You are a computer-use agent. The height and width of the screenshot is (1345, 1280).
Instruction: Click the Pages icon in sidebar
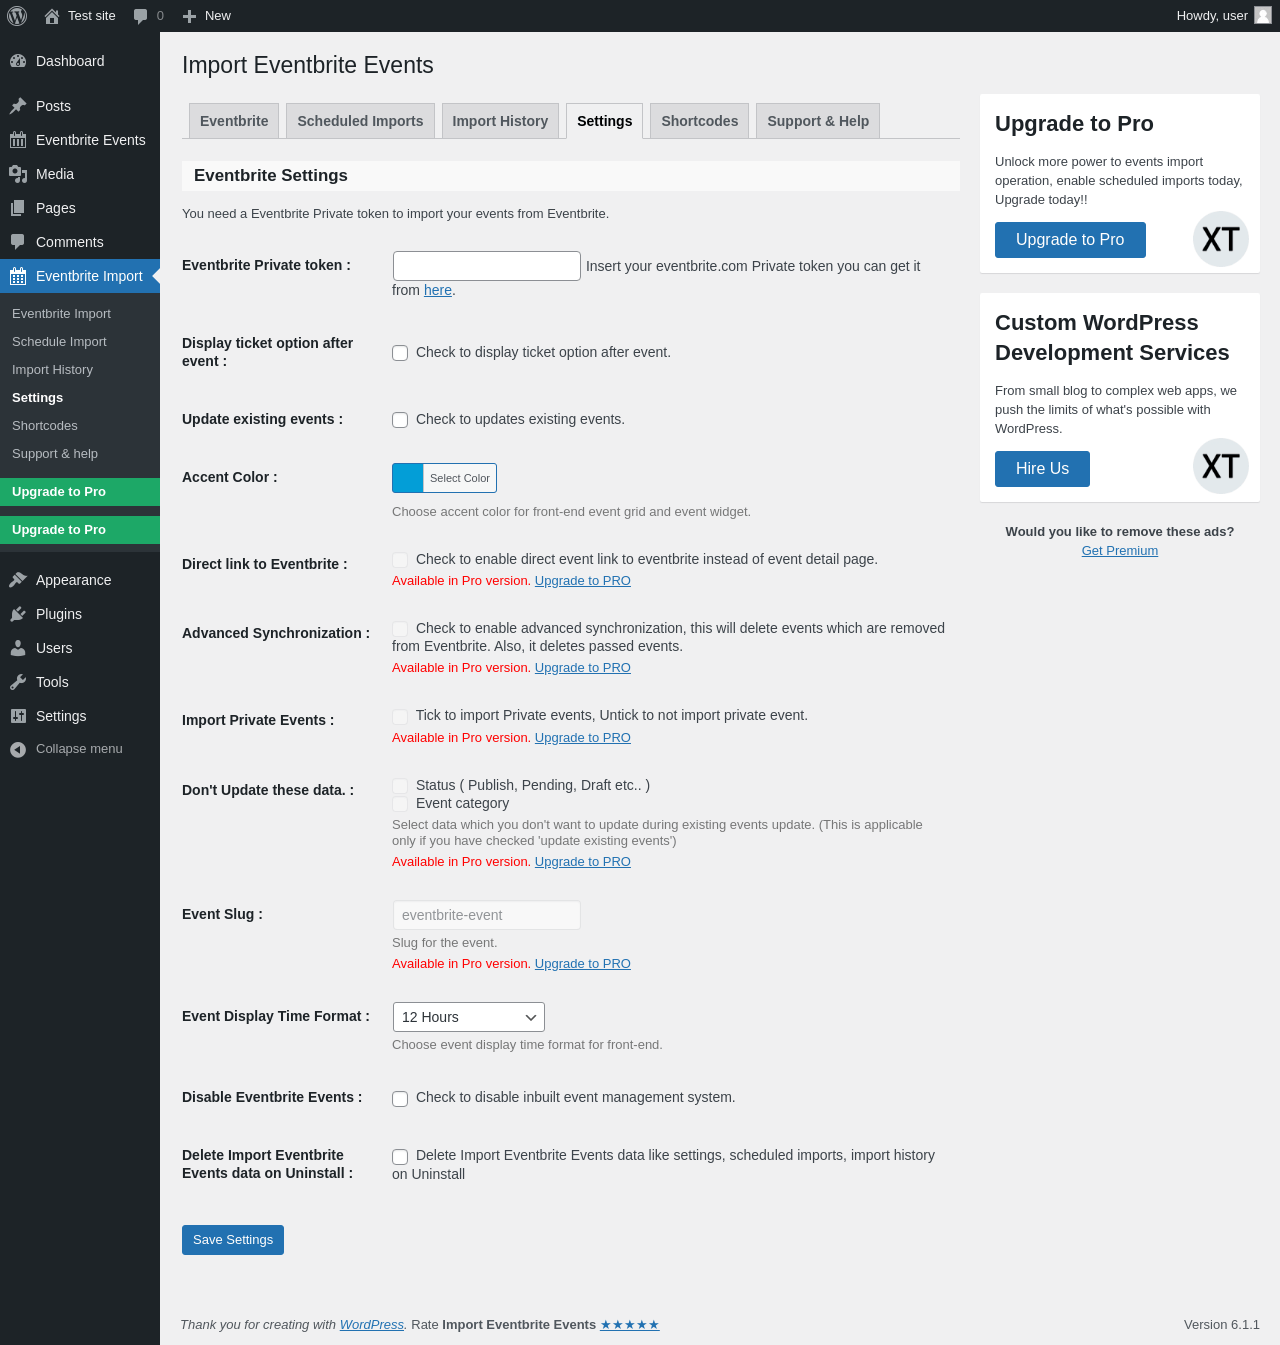(x=18, y=208)
